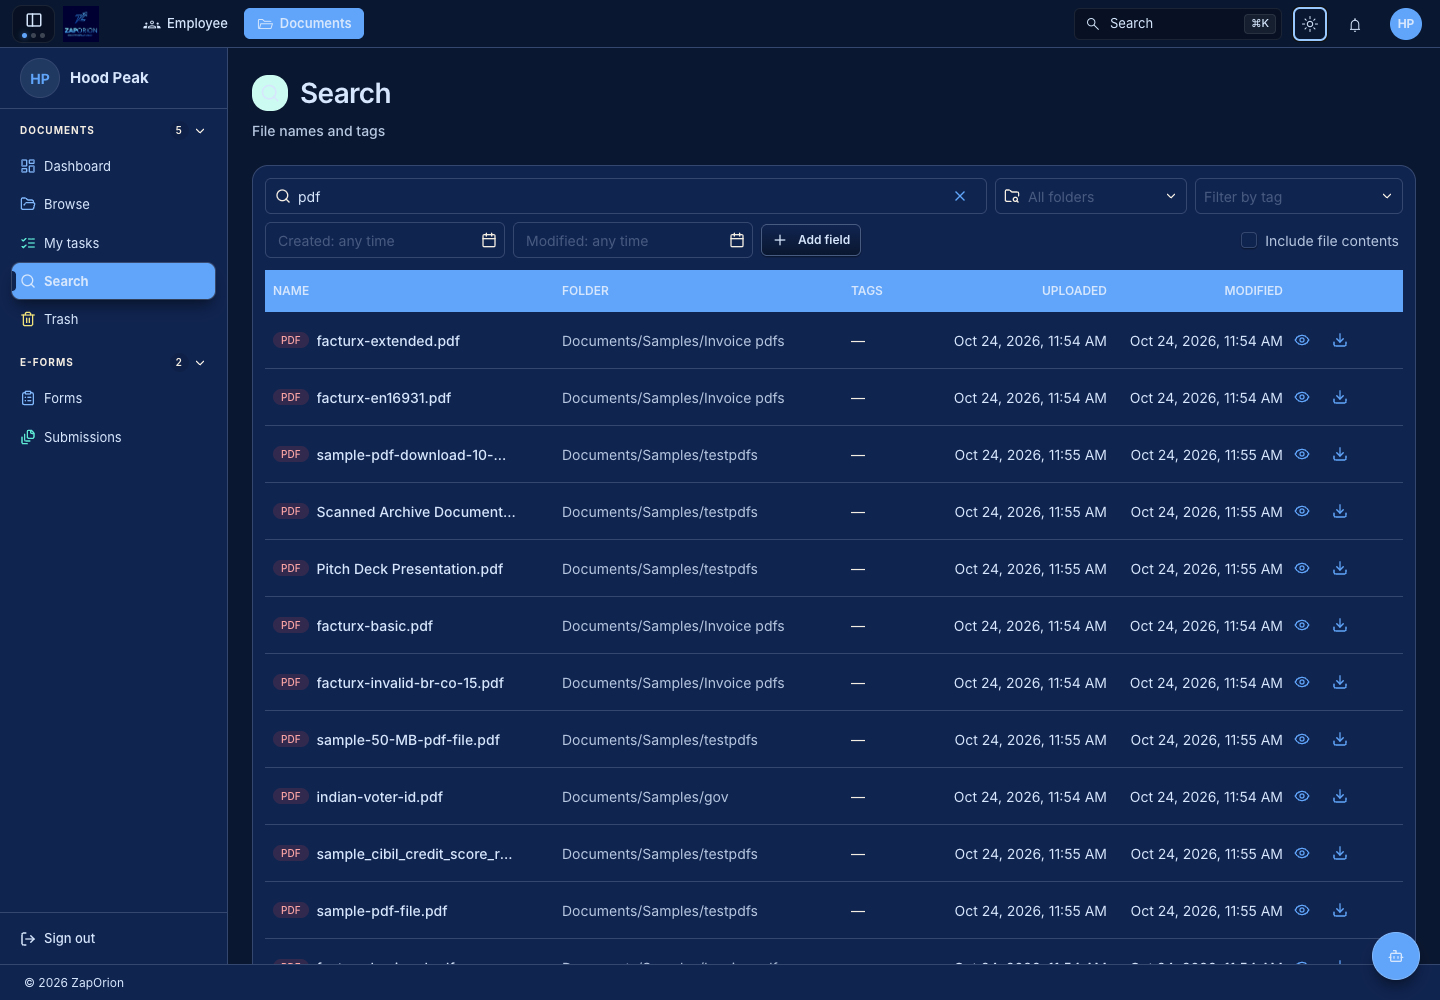Preview sample-pdf-download-10 with eye icon

click(x=1302, y=455)
